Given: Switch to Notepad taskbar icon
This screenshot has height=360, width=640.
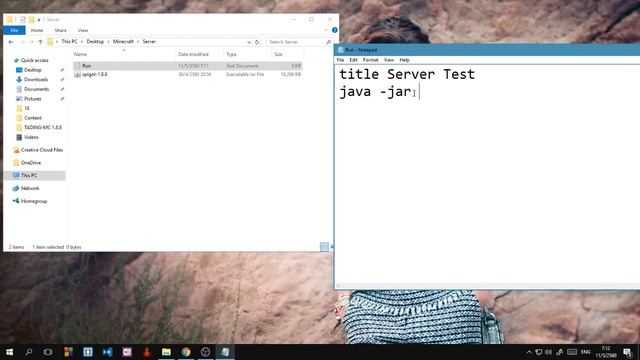Looking at the screenshot, I should pos(225,352).
